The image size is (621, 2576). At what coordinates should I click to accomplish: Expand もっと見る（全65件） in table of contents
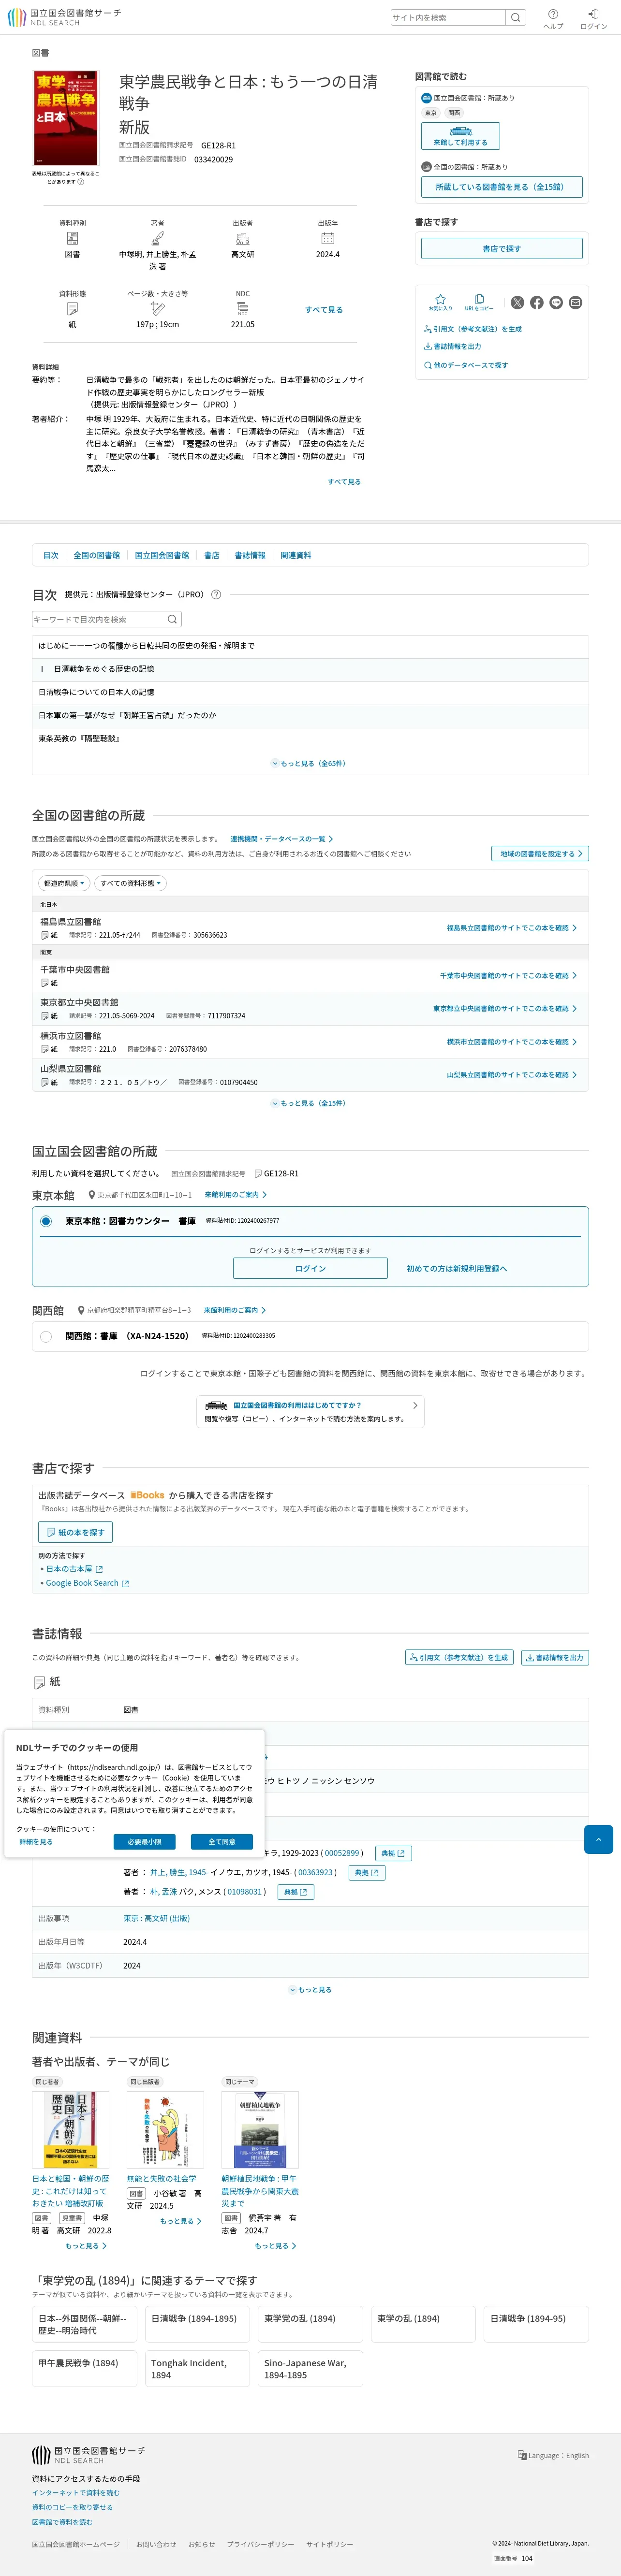tap(310, 763)
